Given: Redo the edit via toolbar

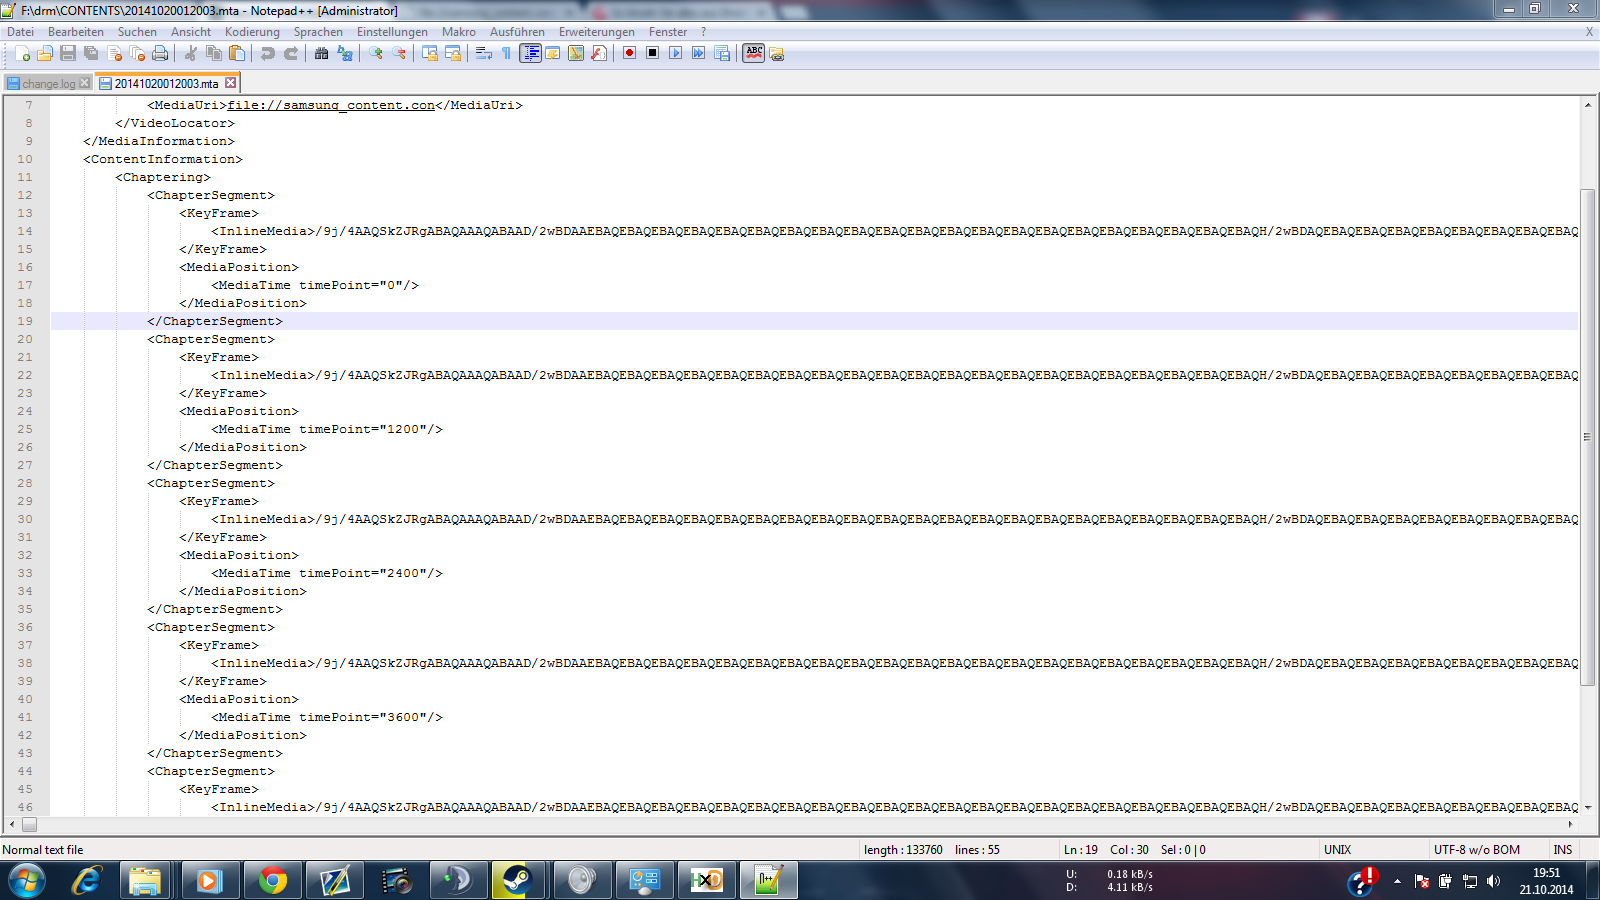Looking at the screenshot, I should pyautogui.click(x=291, y=53).
